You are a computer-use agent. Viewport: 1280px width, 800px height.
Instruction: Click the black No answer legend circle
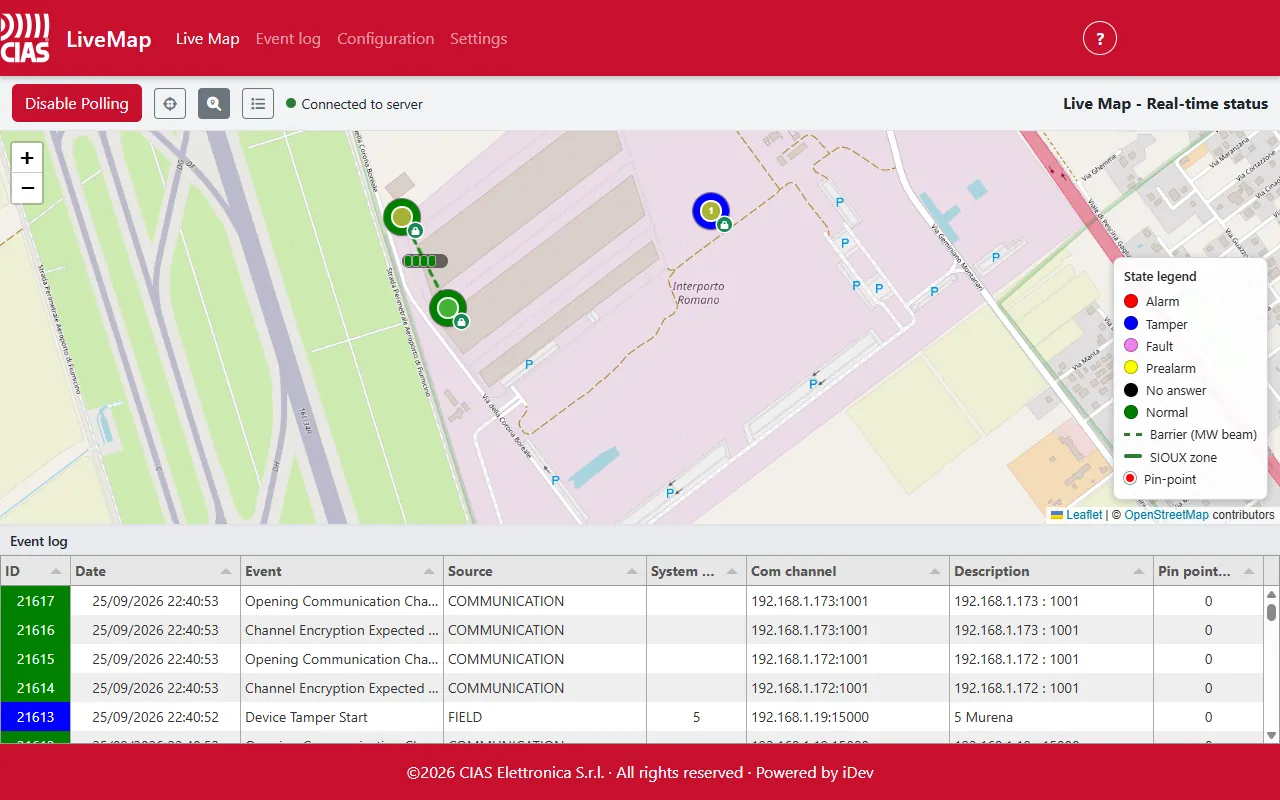pos(1131,390)
